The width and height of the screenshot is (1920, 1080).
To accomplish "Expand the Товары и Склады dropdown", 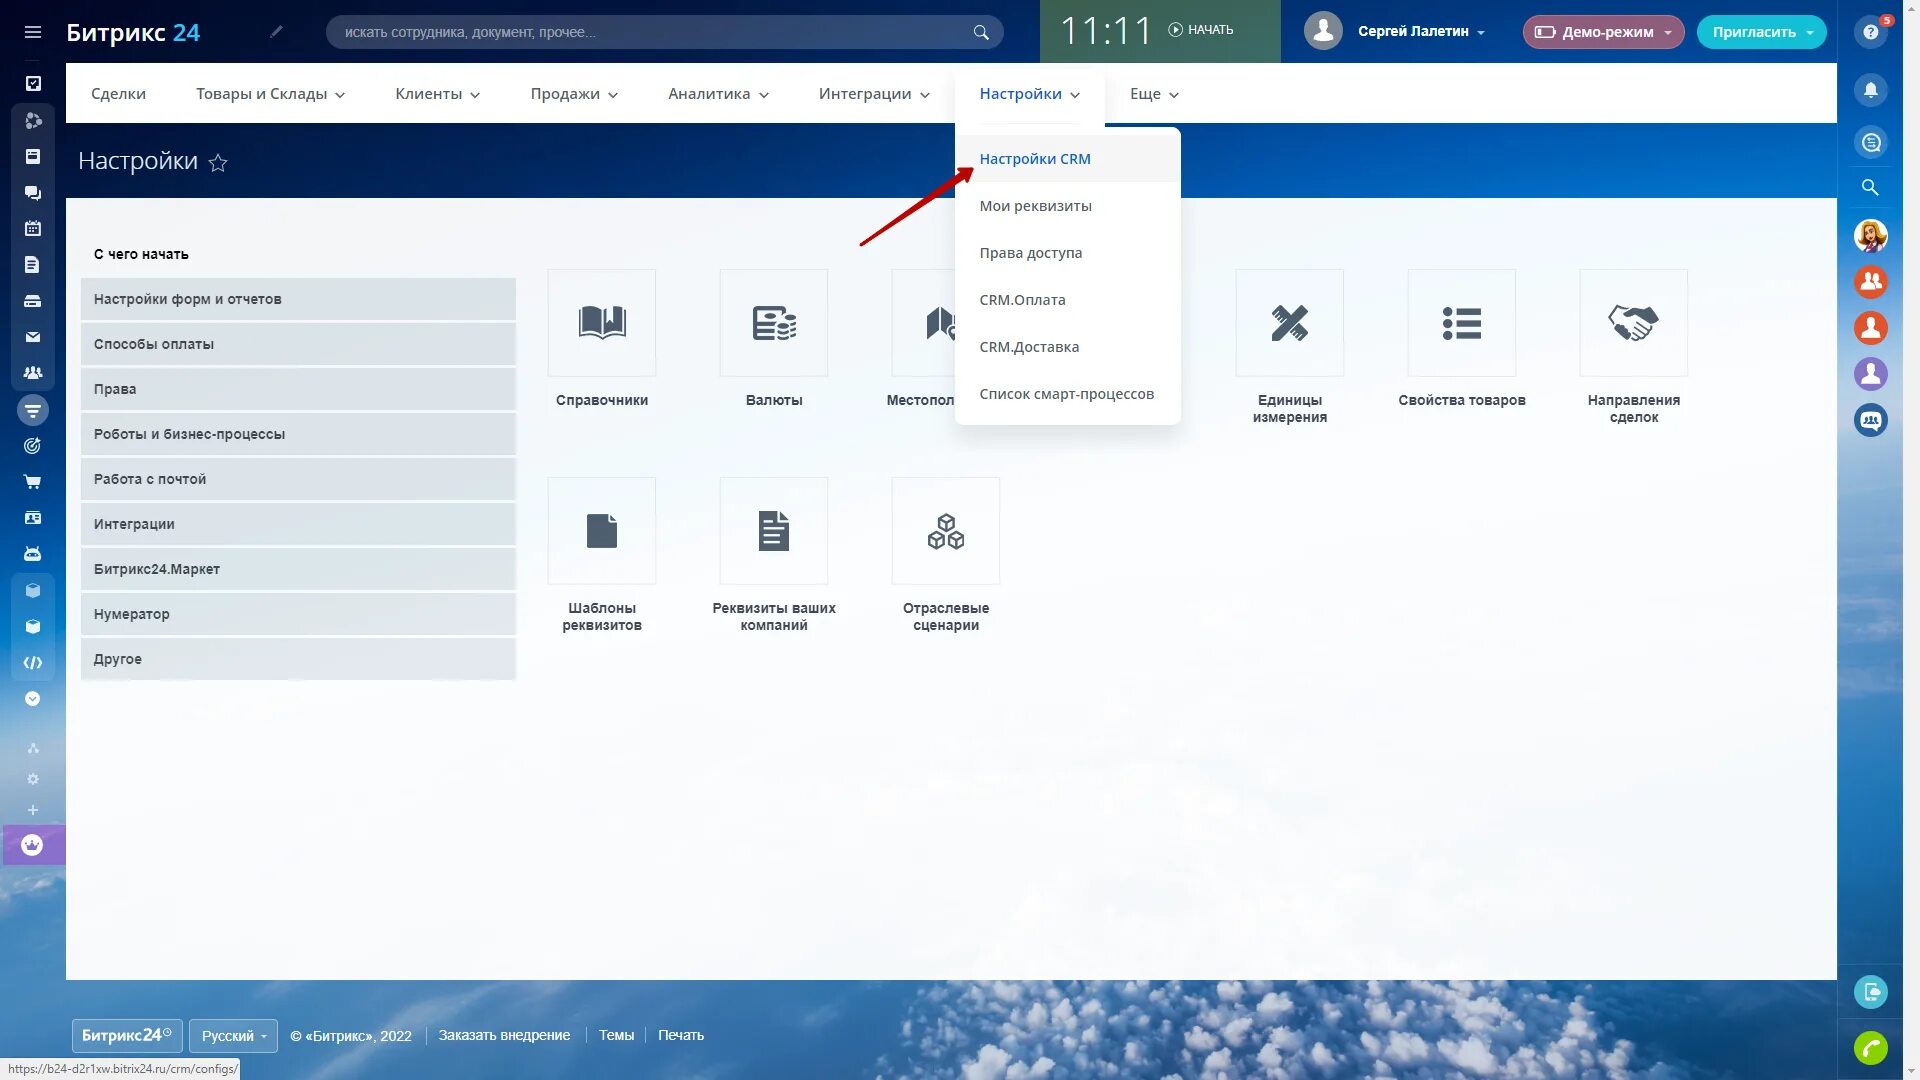I will tap(270, 94).
